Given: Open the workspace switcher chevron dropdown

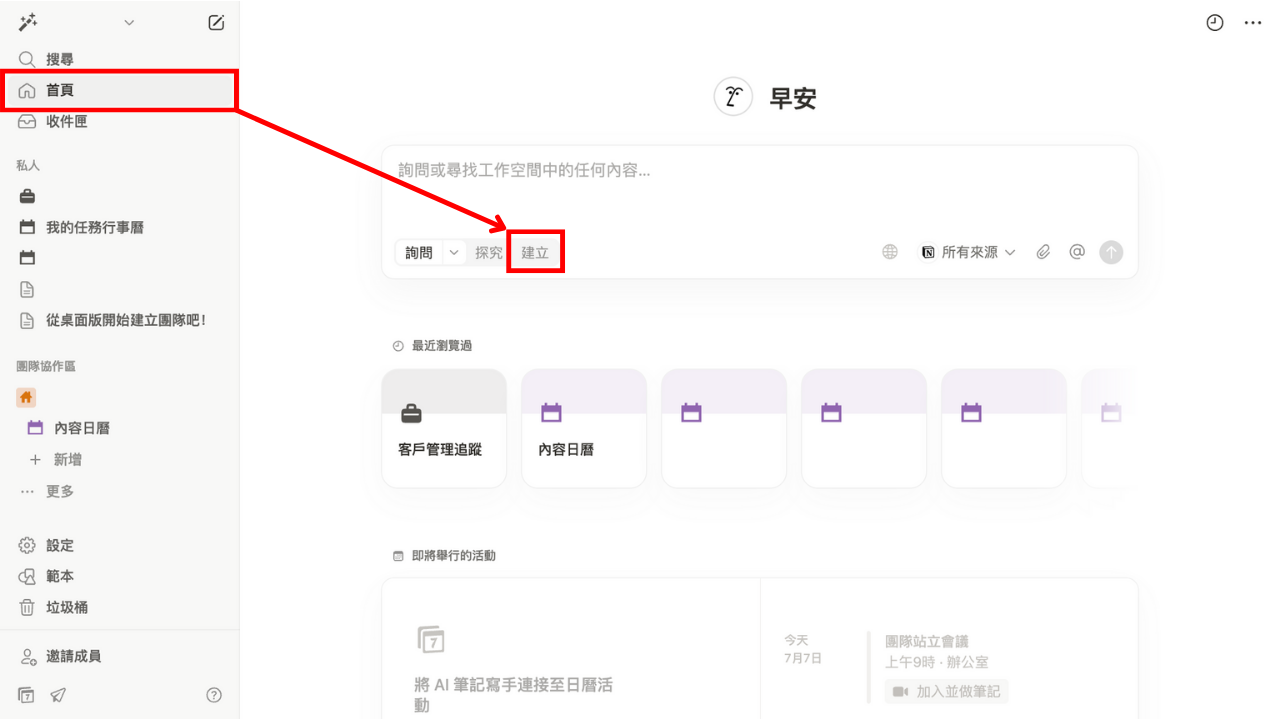Looking at the screenshot, I should tap(129, 23).
